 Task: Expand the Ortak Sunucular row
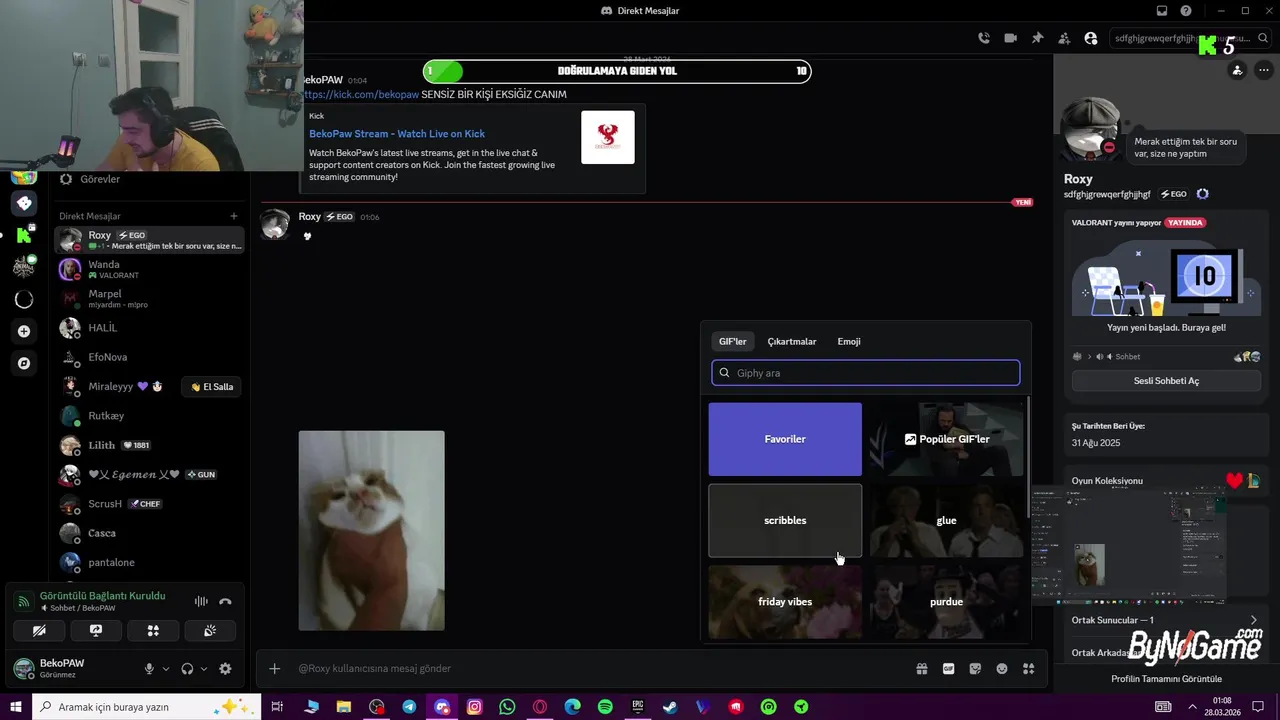1166,620
